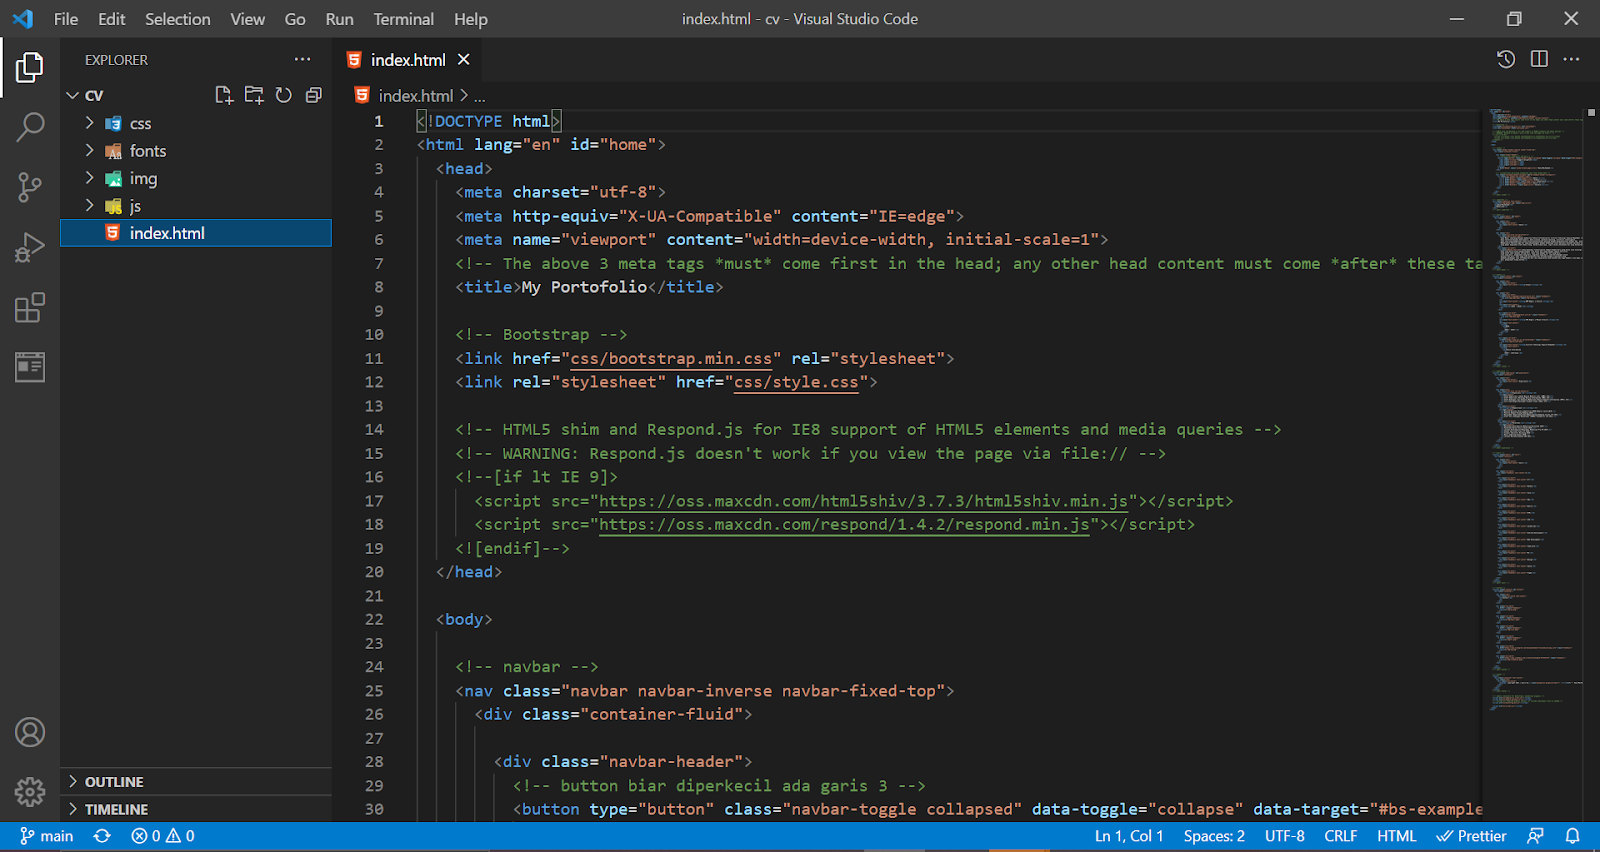1600x852 pixels.
Task: Open problems panel via errors and warnings count
Action: pyautogui.click(x=163, y=836)
